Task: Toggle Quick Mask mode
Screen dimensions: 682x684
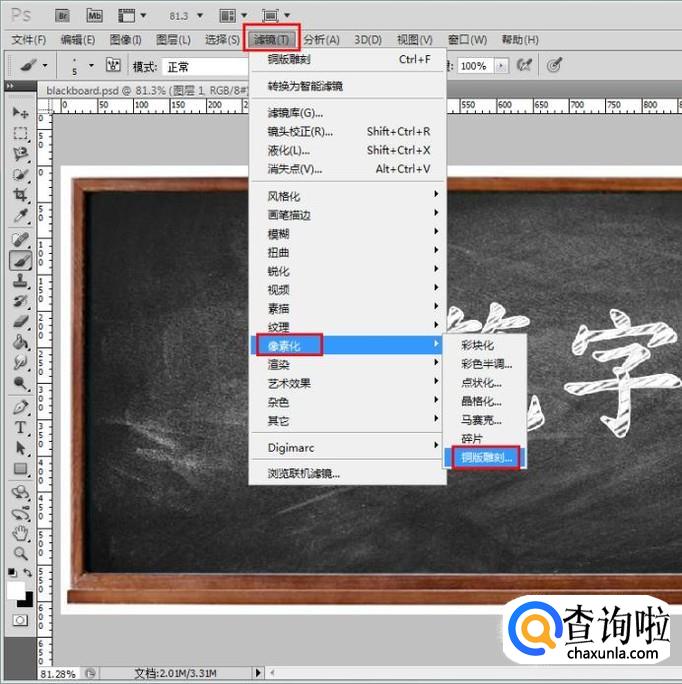Action: click(x=20, y=620)
